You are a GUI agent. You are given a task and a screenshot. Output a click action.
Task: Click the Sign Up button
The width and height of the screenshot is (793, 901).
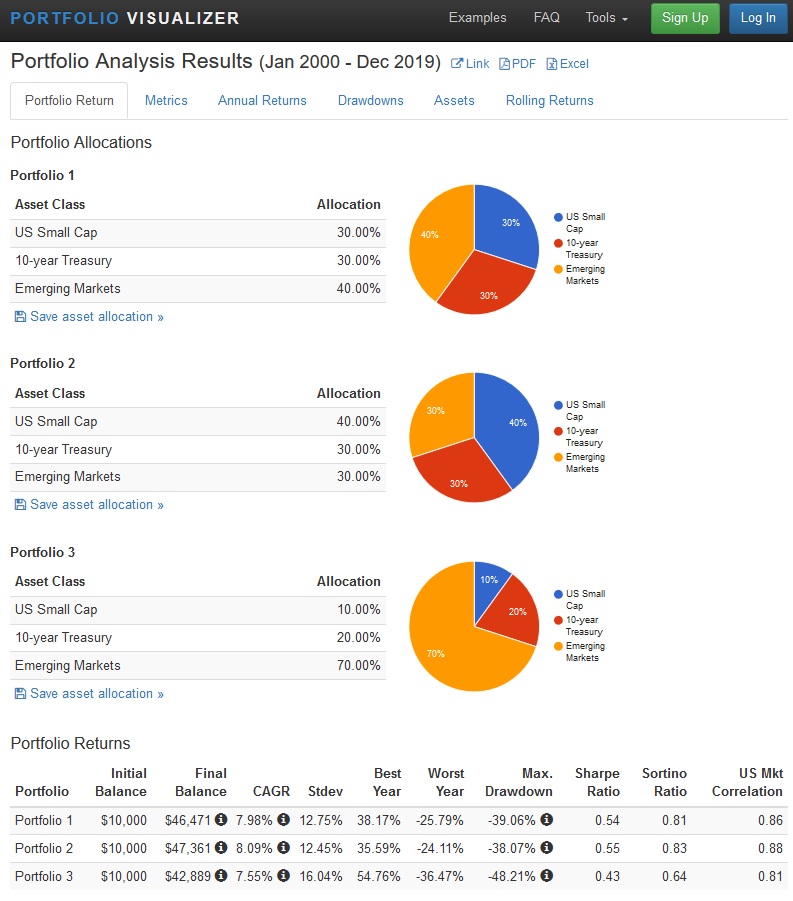point(685,18)
